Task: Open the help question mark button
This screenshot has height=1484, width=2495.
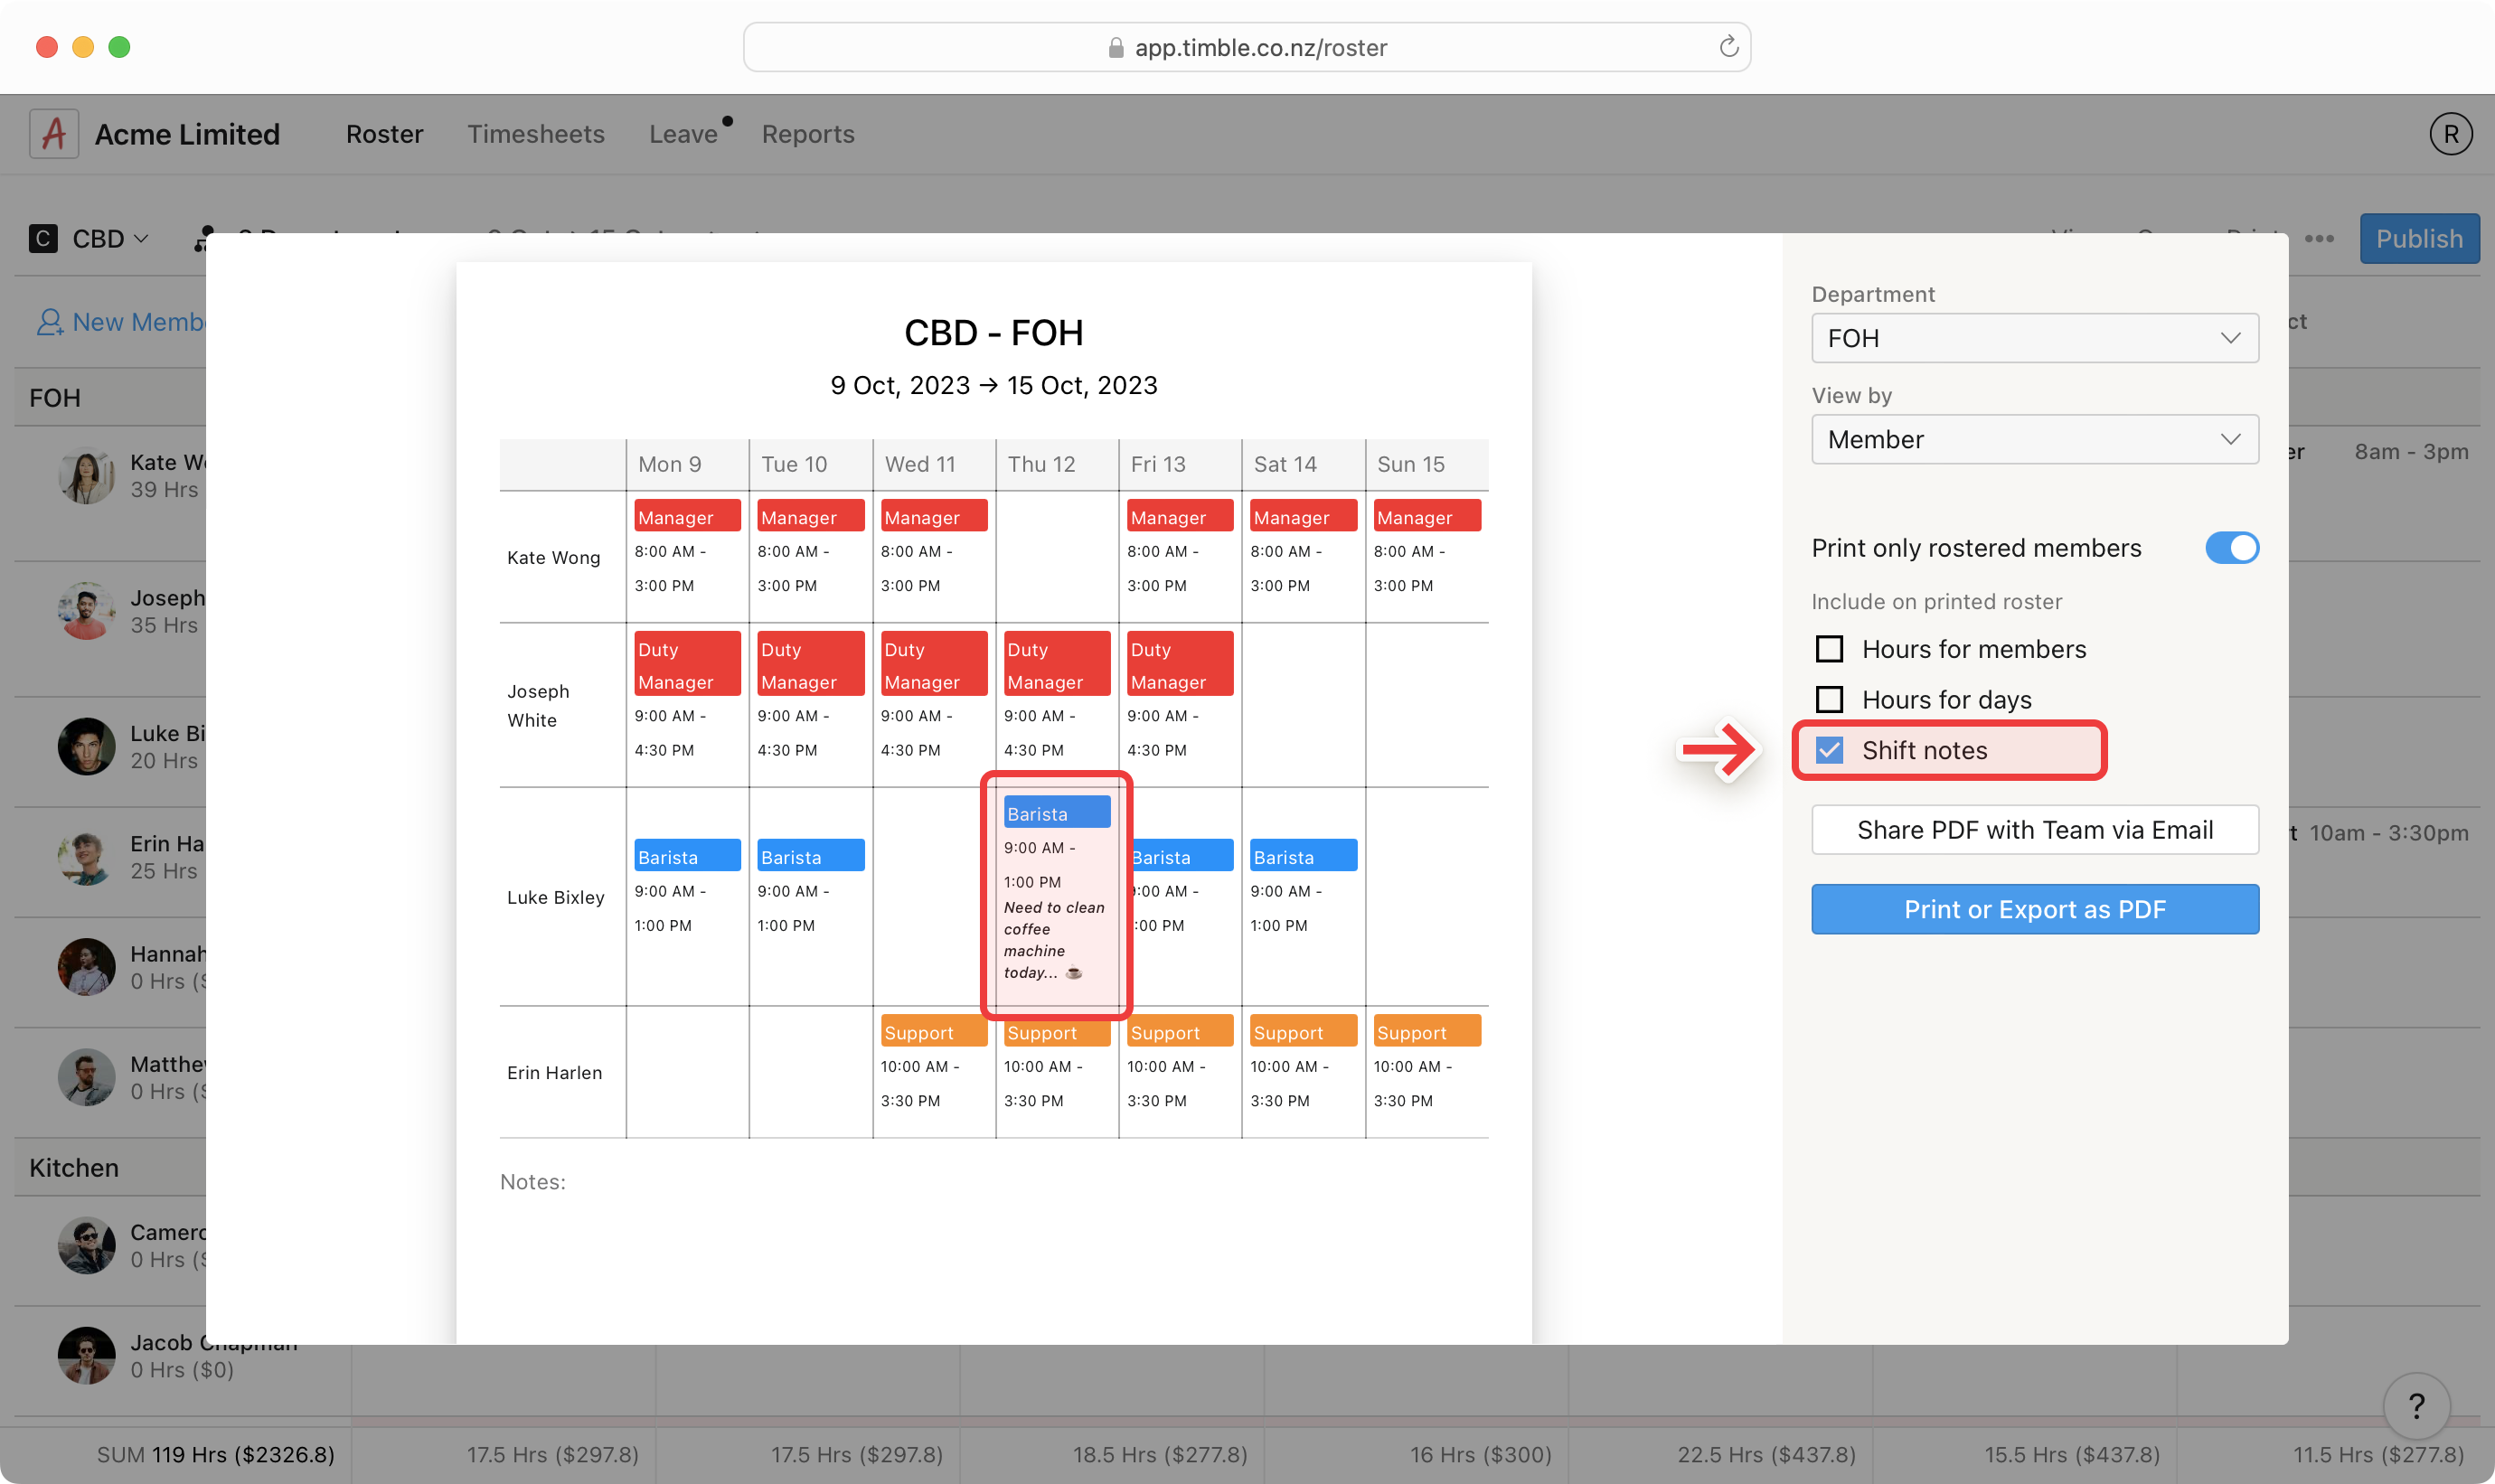Action: (x=2416, y=1406)
